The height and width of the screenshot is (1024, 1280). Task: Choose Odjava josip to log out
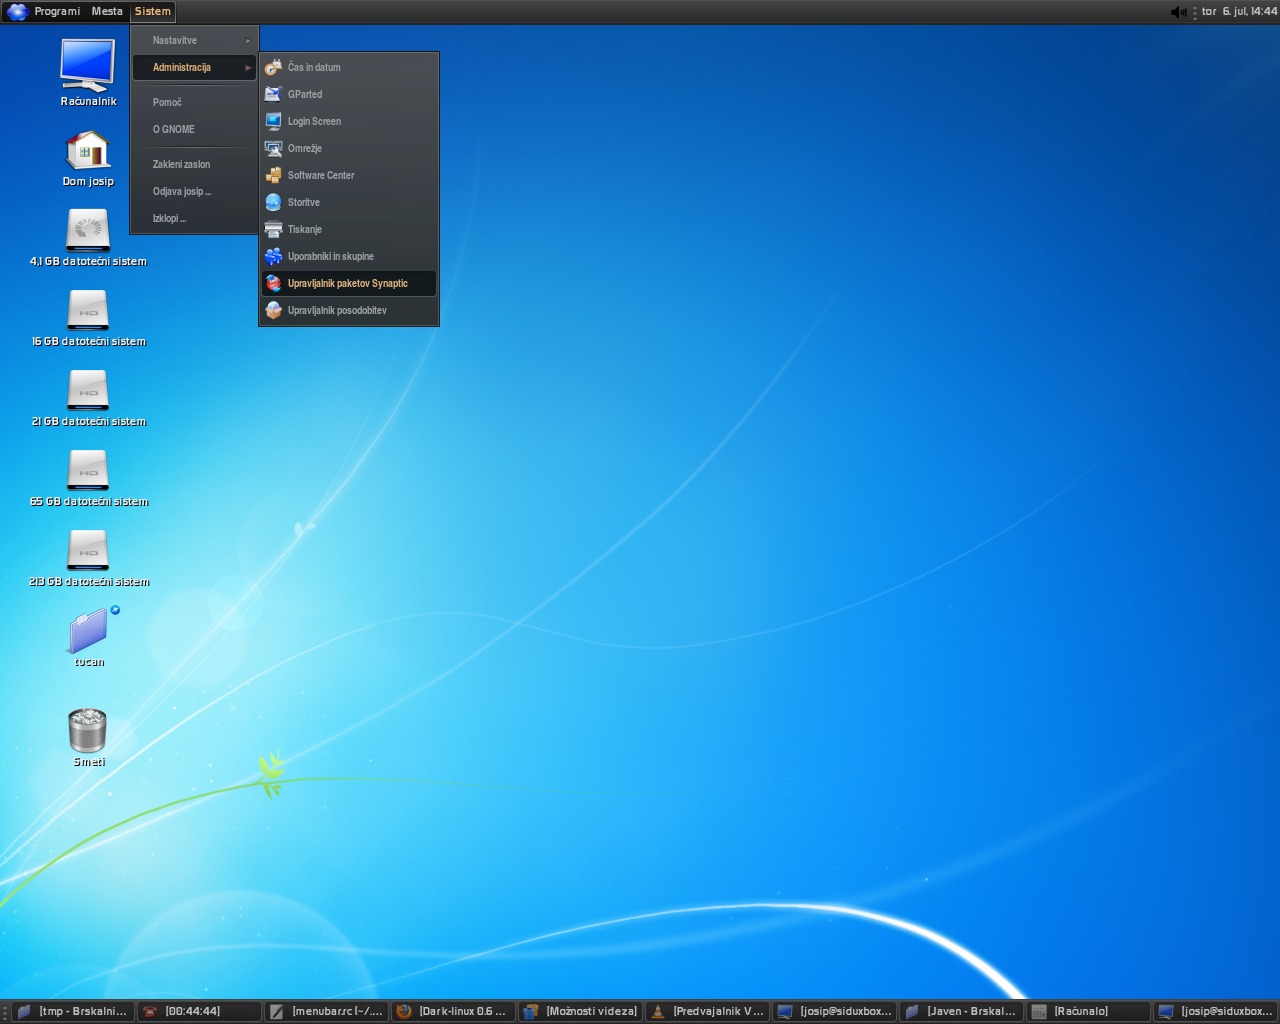pos(195,191)
